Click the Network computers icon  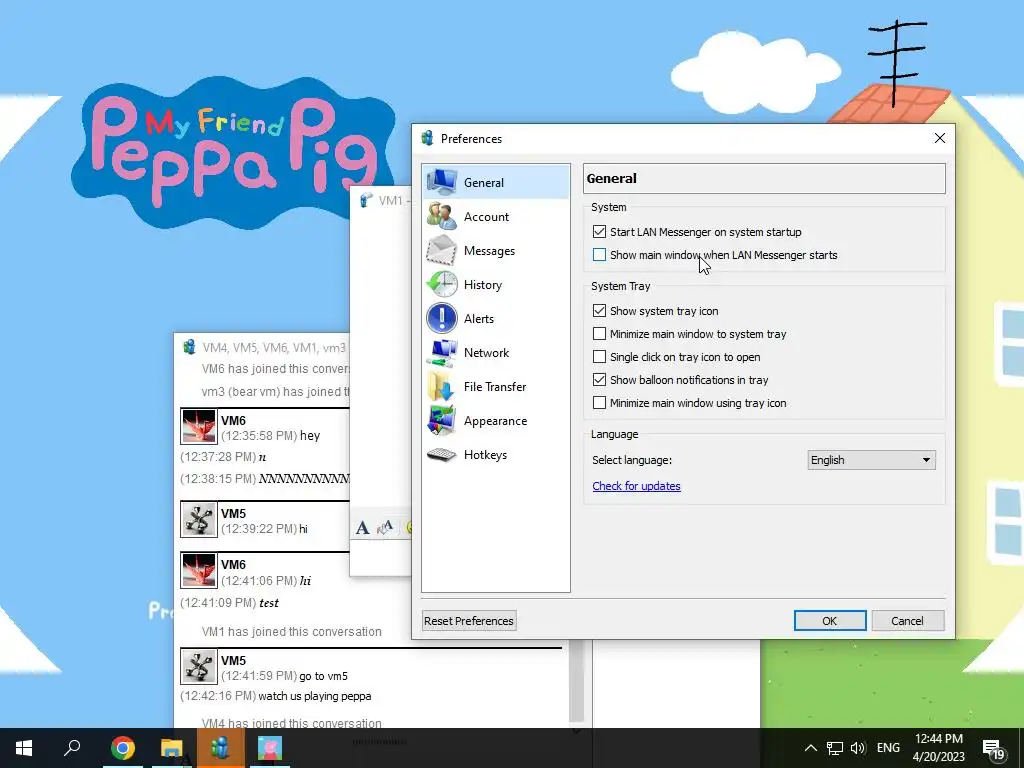pyautogui.click(x=442, y=353)
